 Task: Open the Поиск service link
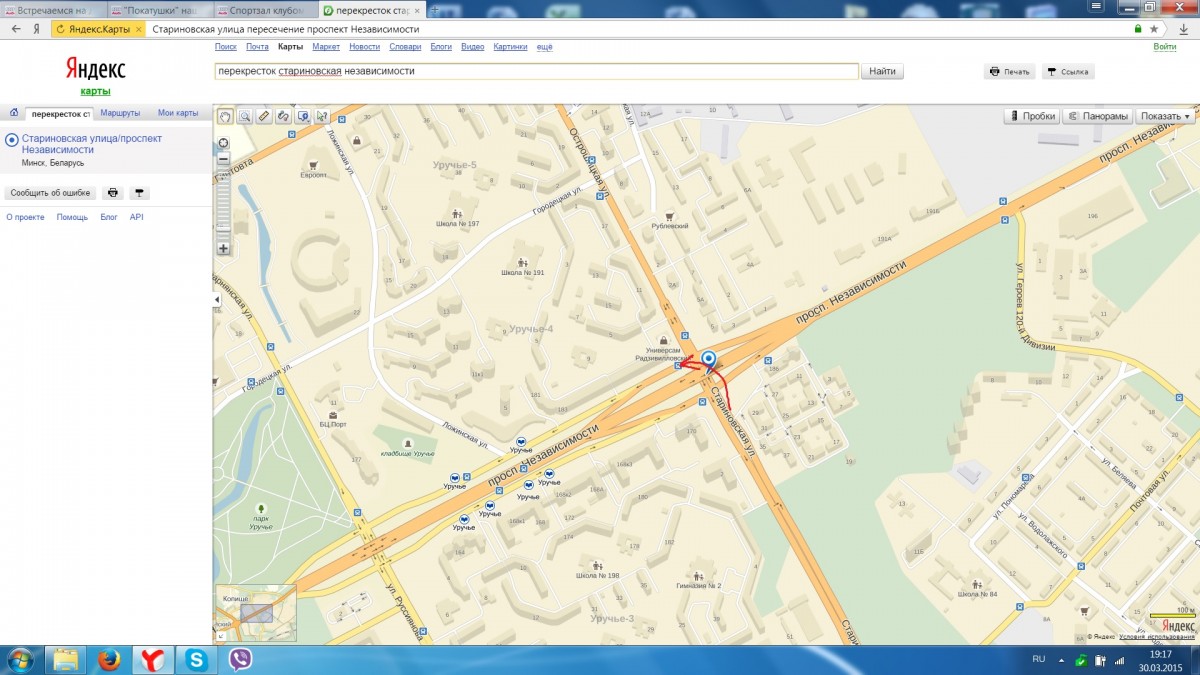226,47
